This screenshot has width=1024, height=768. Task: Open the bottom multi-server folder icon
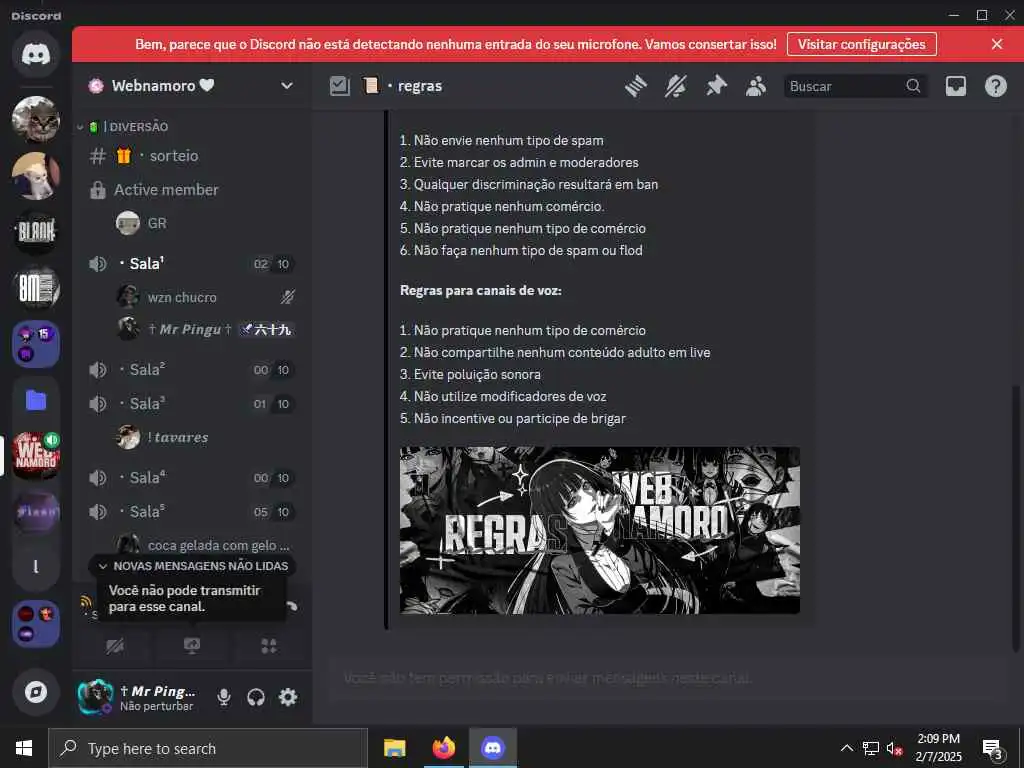click(x=36, y=624)
